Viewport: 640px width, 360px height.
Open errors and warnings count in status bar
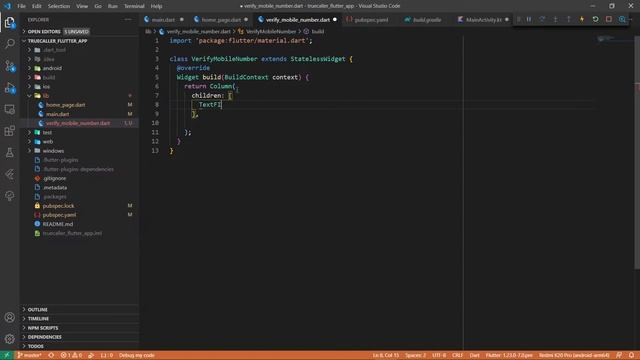pyautogui.click(x=71, y=355)
